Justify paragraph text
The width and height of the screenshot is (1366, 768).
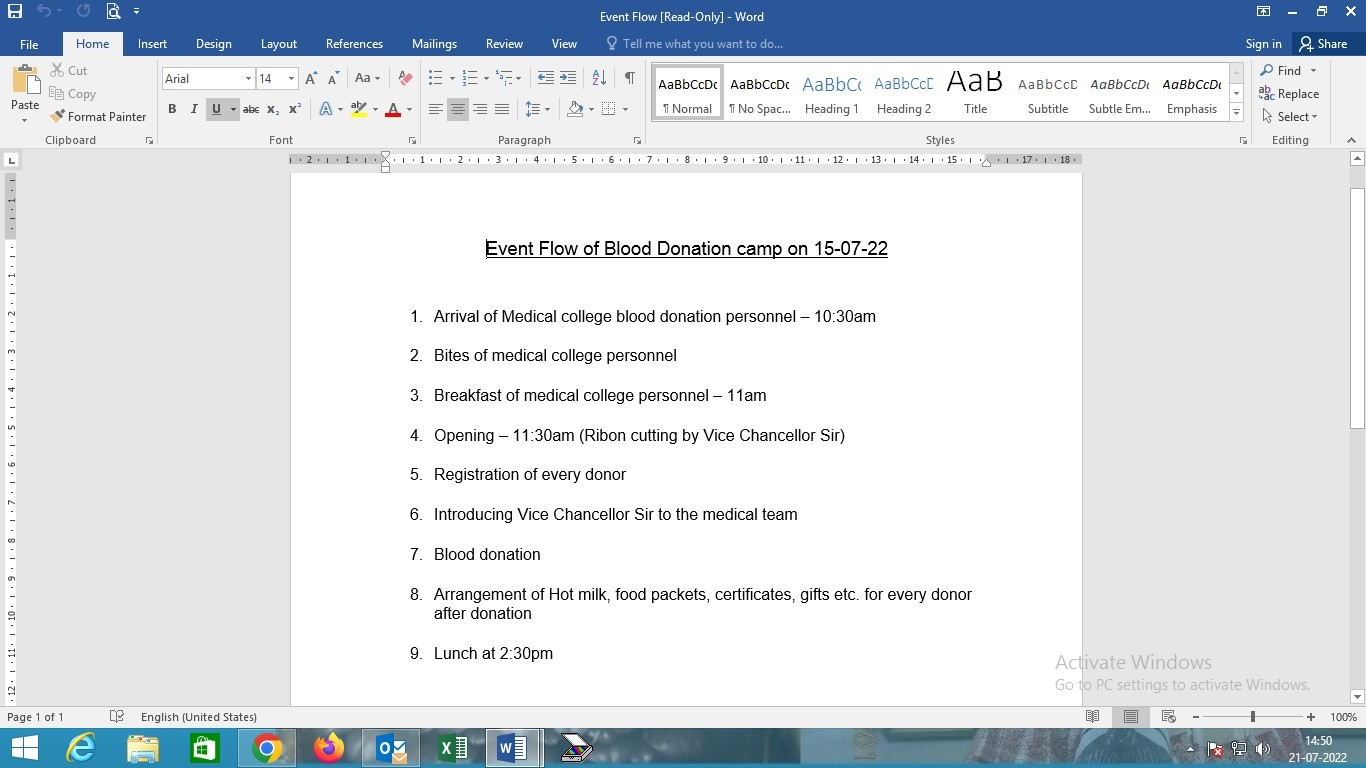[502, 109]
